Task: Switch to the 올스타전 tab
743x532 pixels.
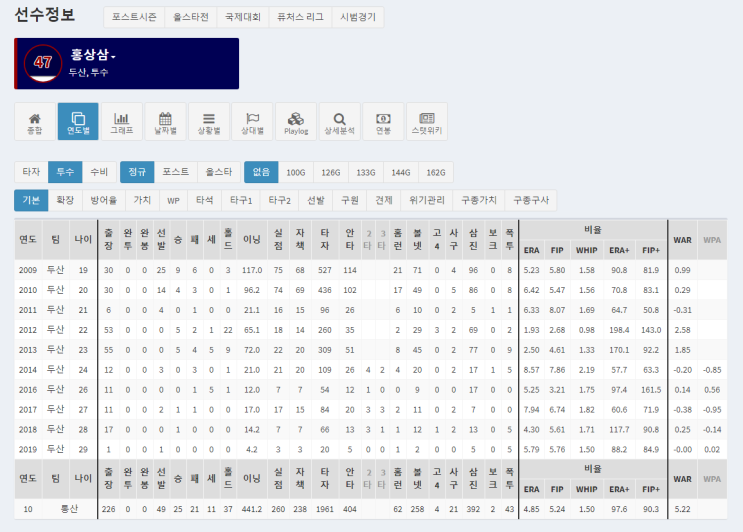Action: click(190, 17)
